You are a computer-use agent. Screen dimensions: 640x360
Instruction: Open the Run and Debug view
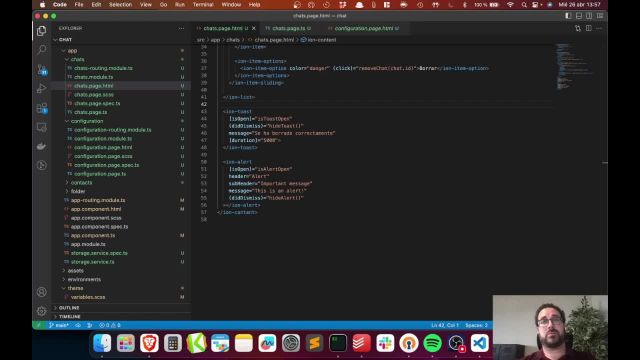click(41, 88)
